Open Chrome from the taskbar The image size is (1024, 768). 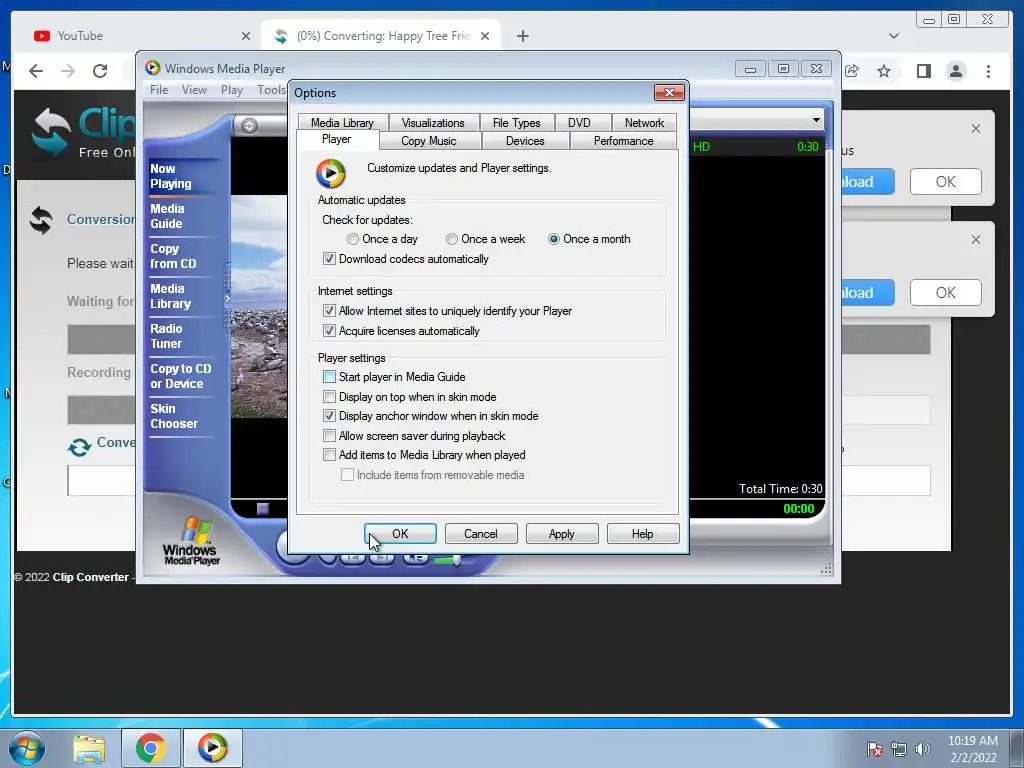(150, 748)
